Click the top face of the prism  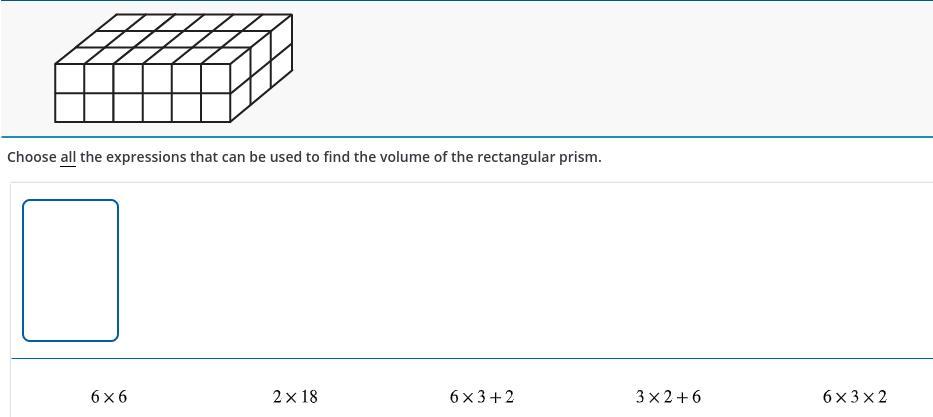click(173, 39)
